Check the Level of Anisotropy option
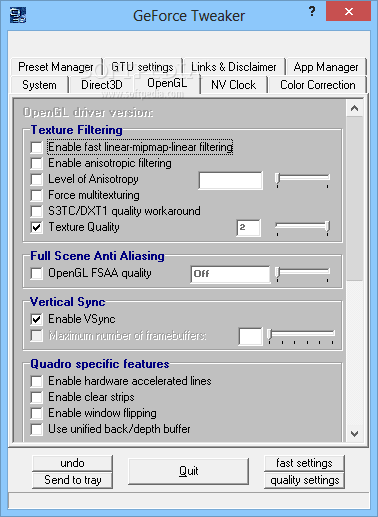The width and height of the screenshot is (378, 517). [36, 179]
